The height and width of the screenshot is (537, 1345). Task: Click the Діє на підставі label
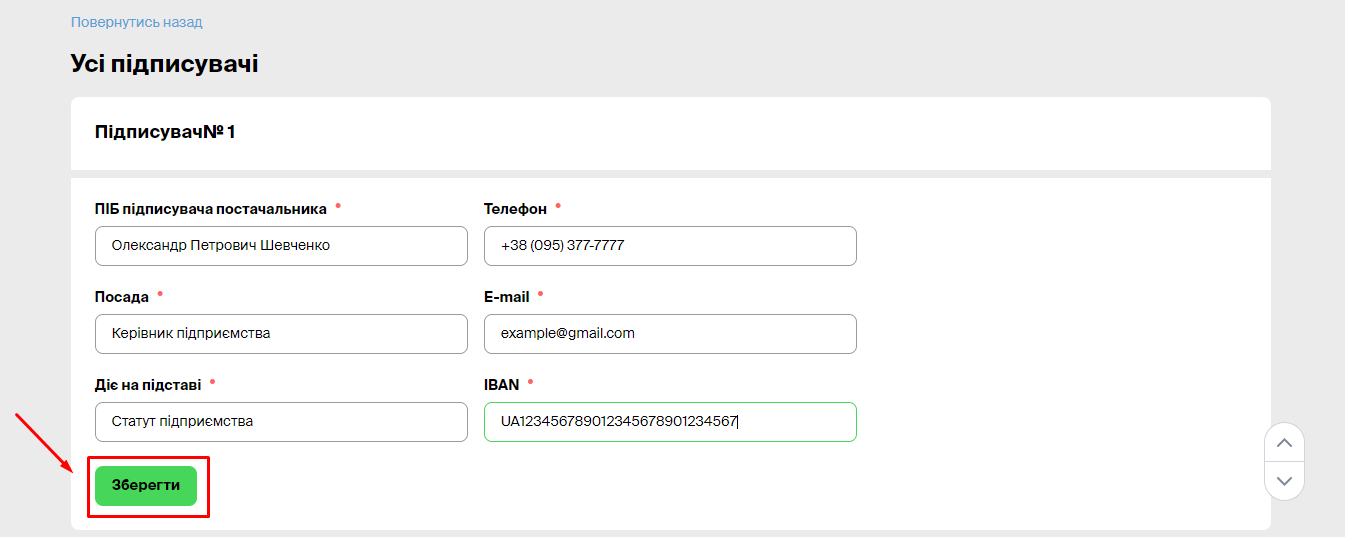[147, 385]
